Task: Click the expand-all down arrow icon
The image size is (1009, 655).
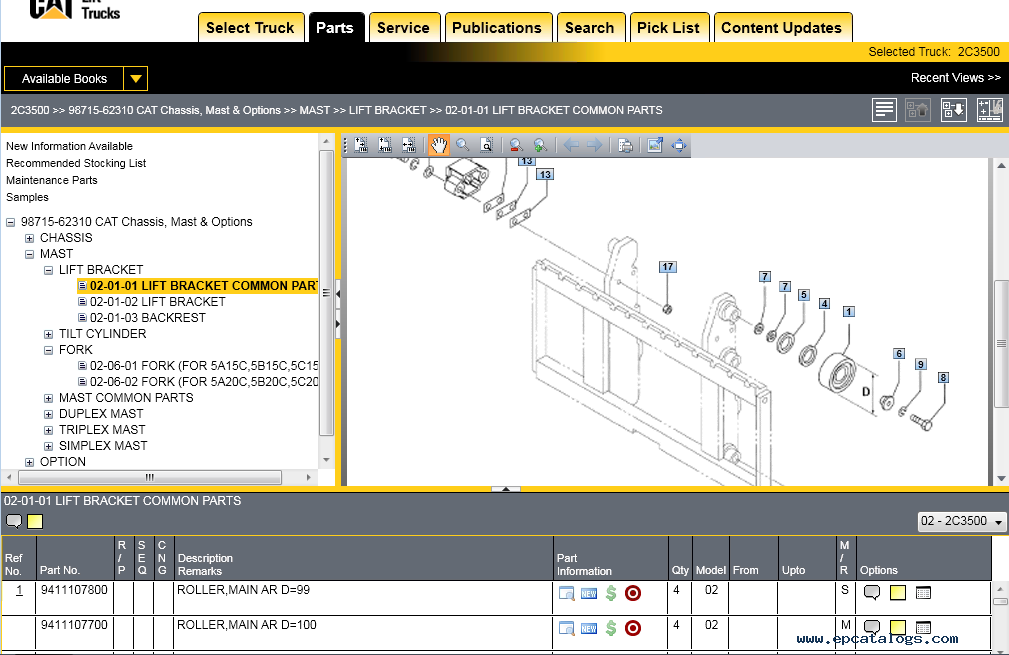Action: pyautogui.click(x=953, y=110)
